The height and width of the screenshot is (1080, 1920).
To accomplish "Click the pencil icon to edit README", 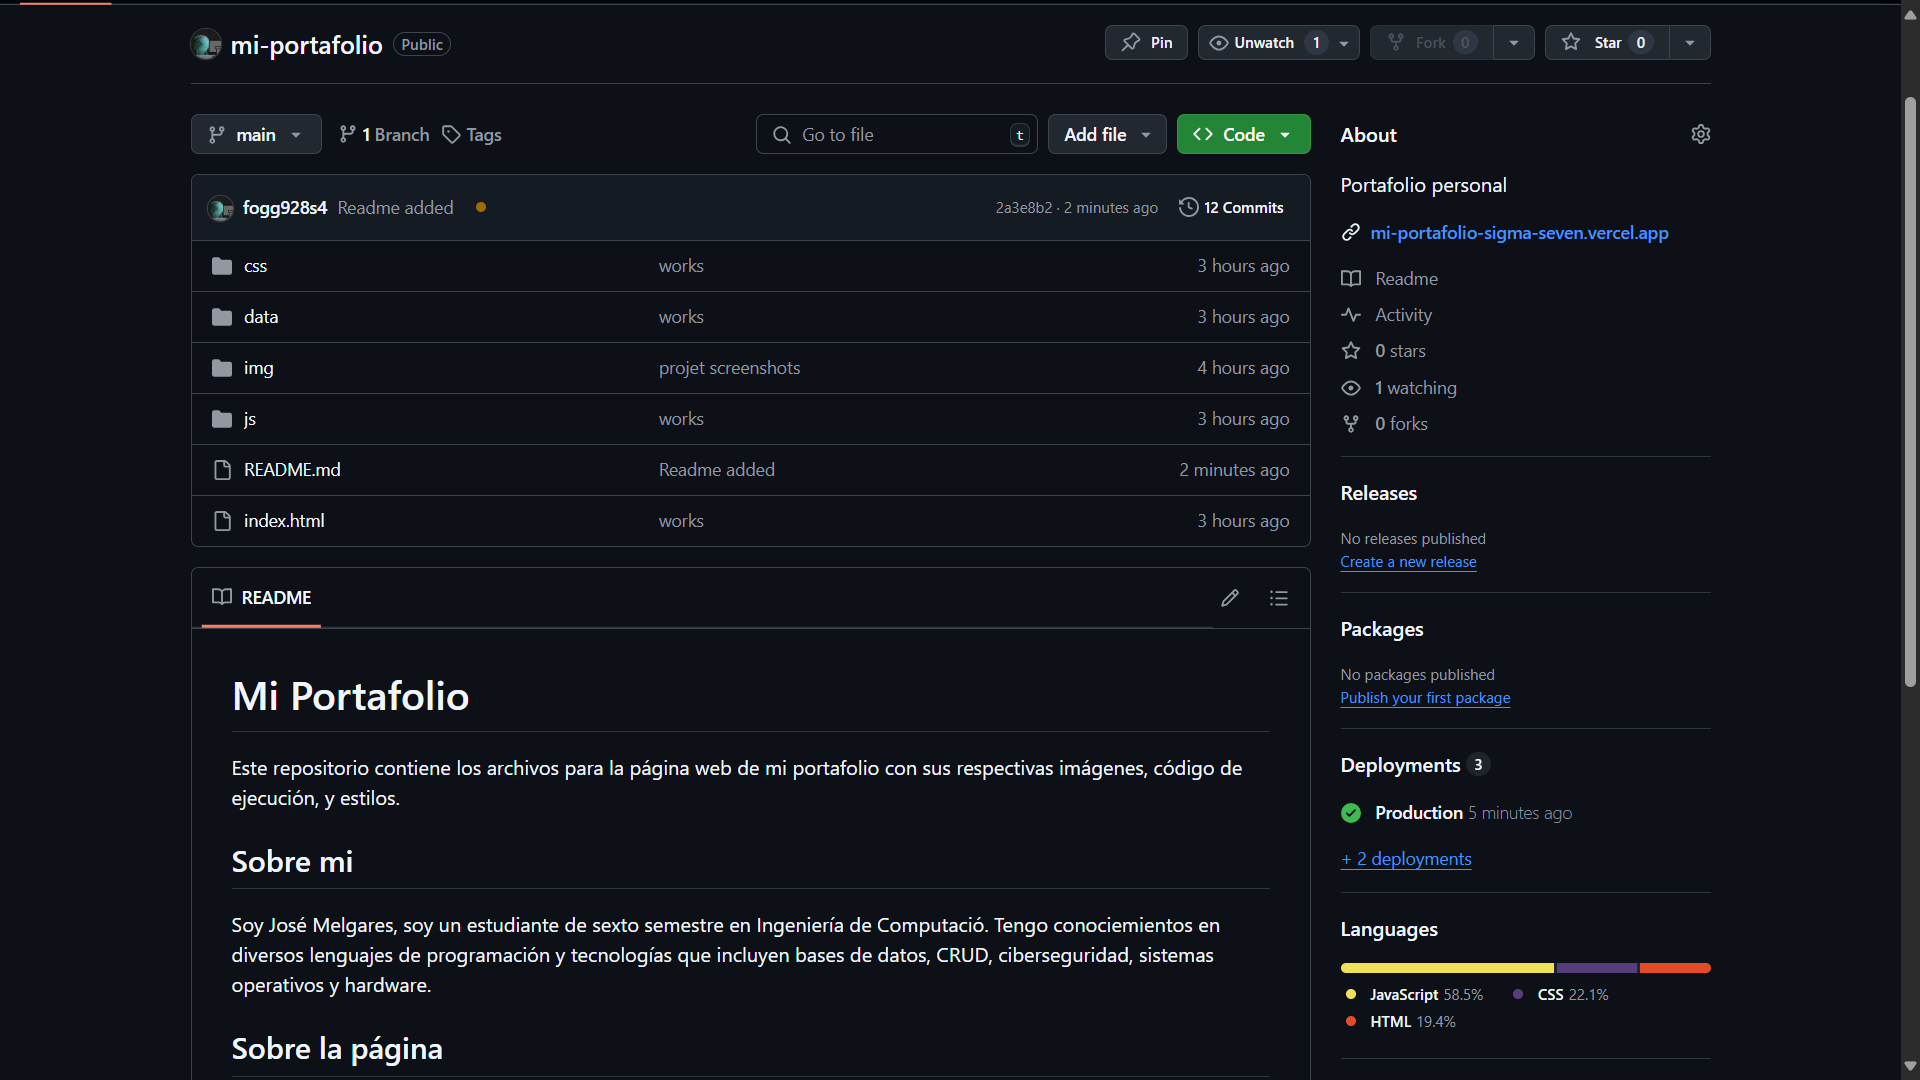I will click(x=1229, y=598).
